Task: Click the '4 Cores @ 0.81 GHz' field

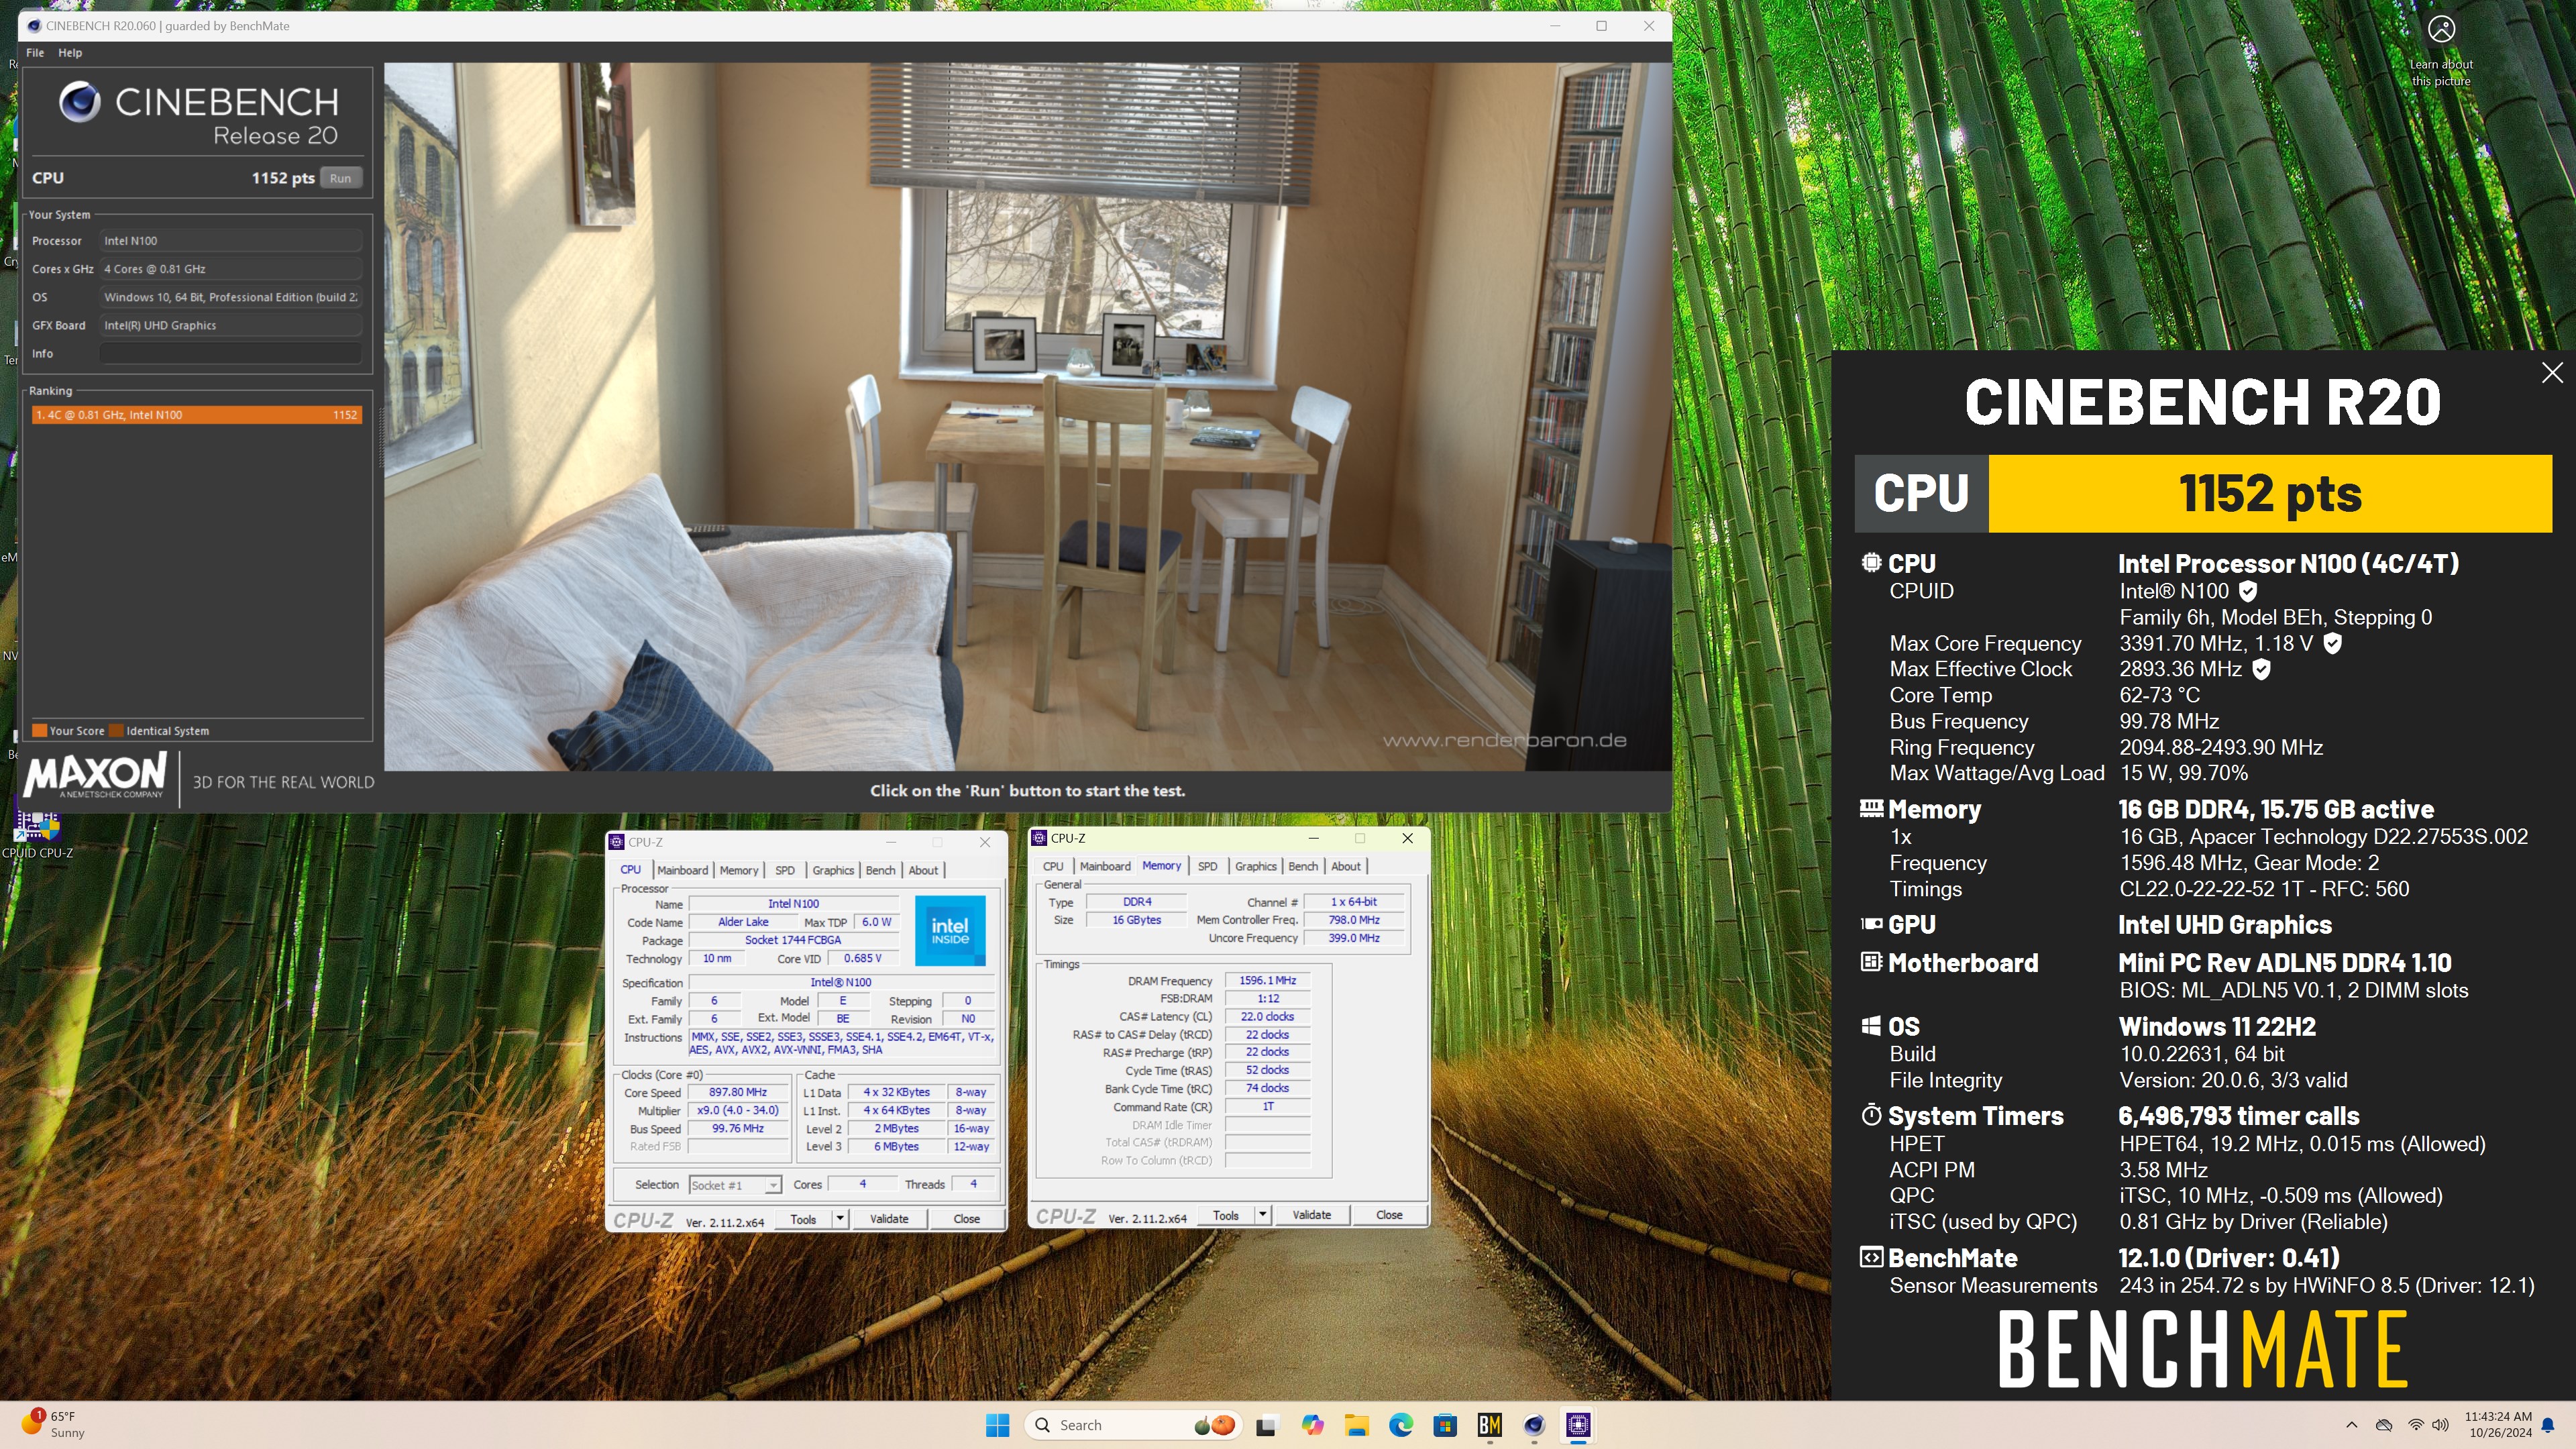Action: coord(231,269)
